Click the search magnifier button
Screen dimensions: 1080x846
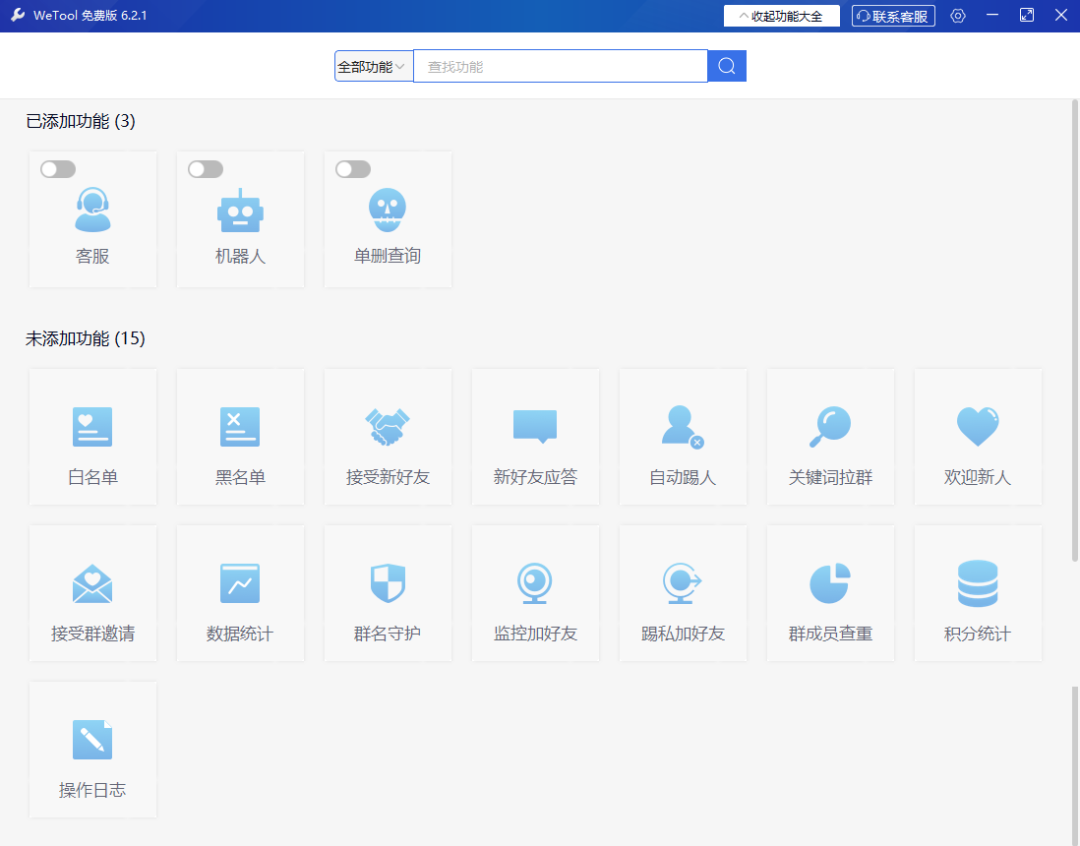click(x=726, y=65)
